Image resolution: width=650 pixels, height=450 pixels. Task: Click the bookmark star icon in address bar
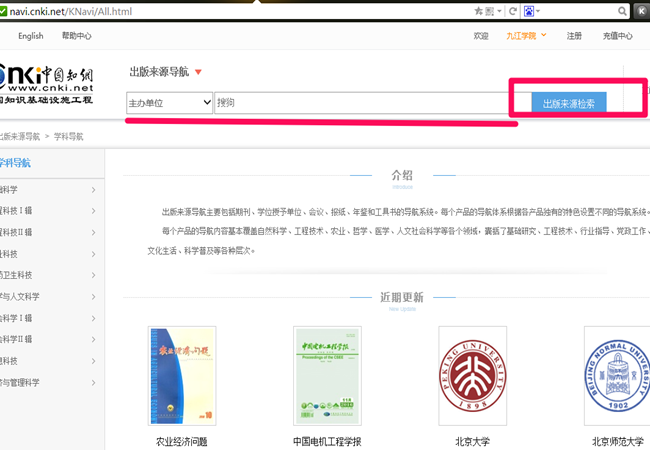[478, 11]
